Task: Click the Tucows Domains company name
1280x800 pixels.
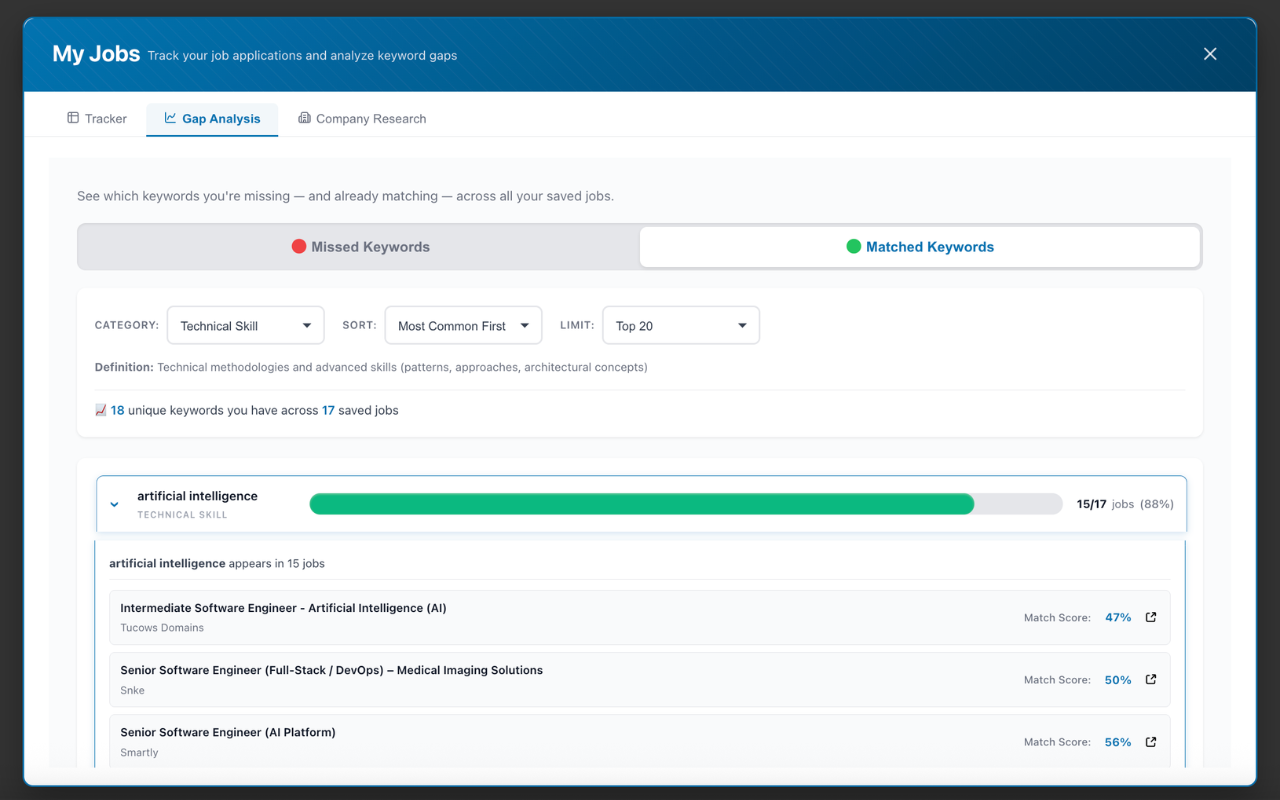Action: pos(162,628)
